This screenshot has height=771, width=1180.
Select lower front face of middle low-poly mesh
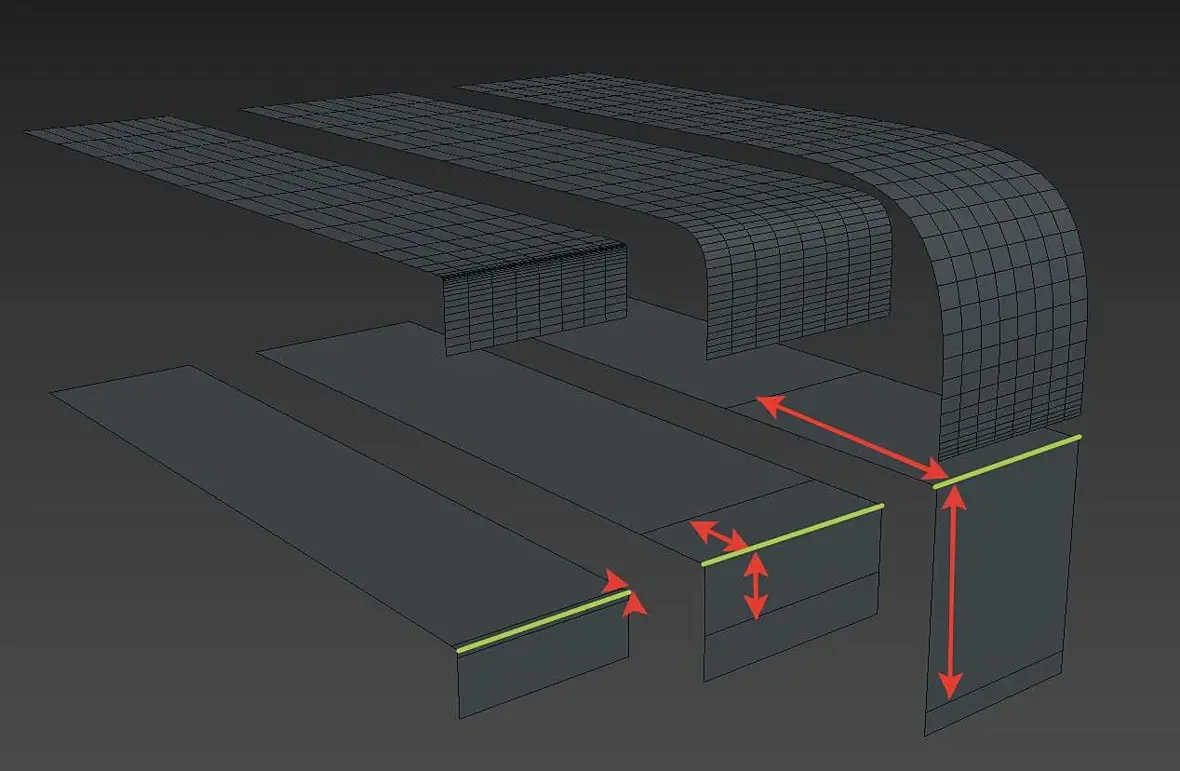[x=792, y=629]
